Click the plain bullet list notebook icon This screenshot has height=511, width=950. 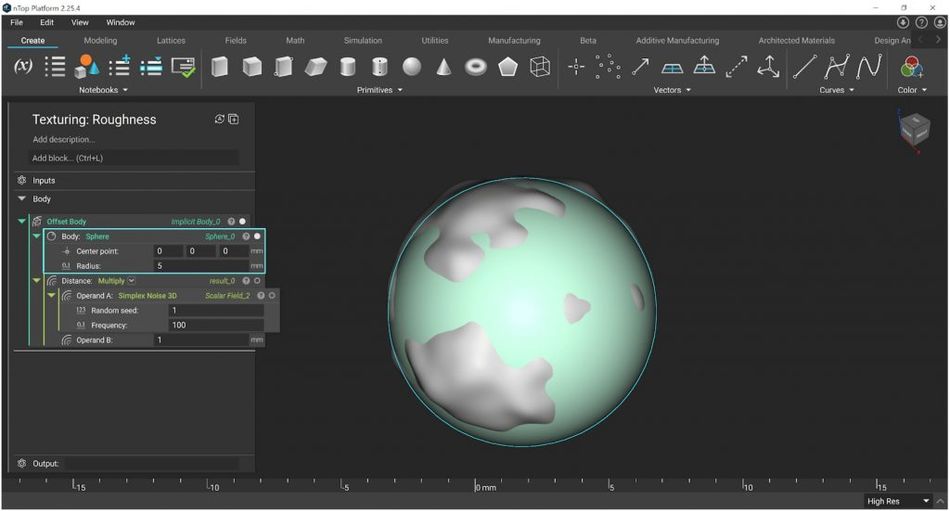click(x=55, y=66)
